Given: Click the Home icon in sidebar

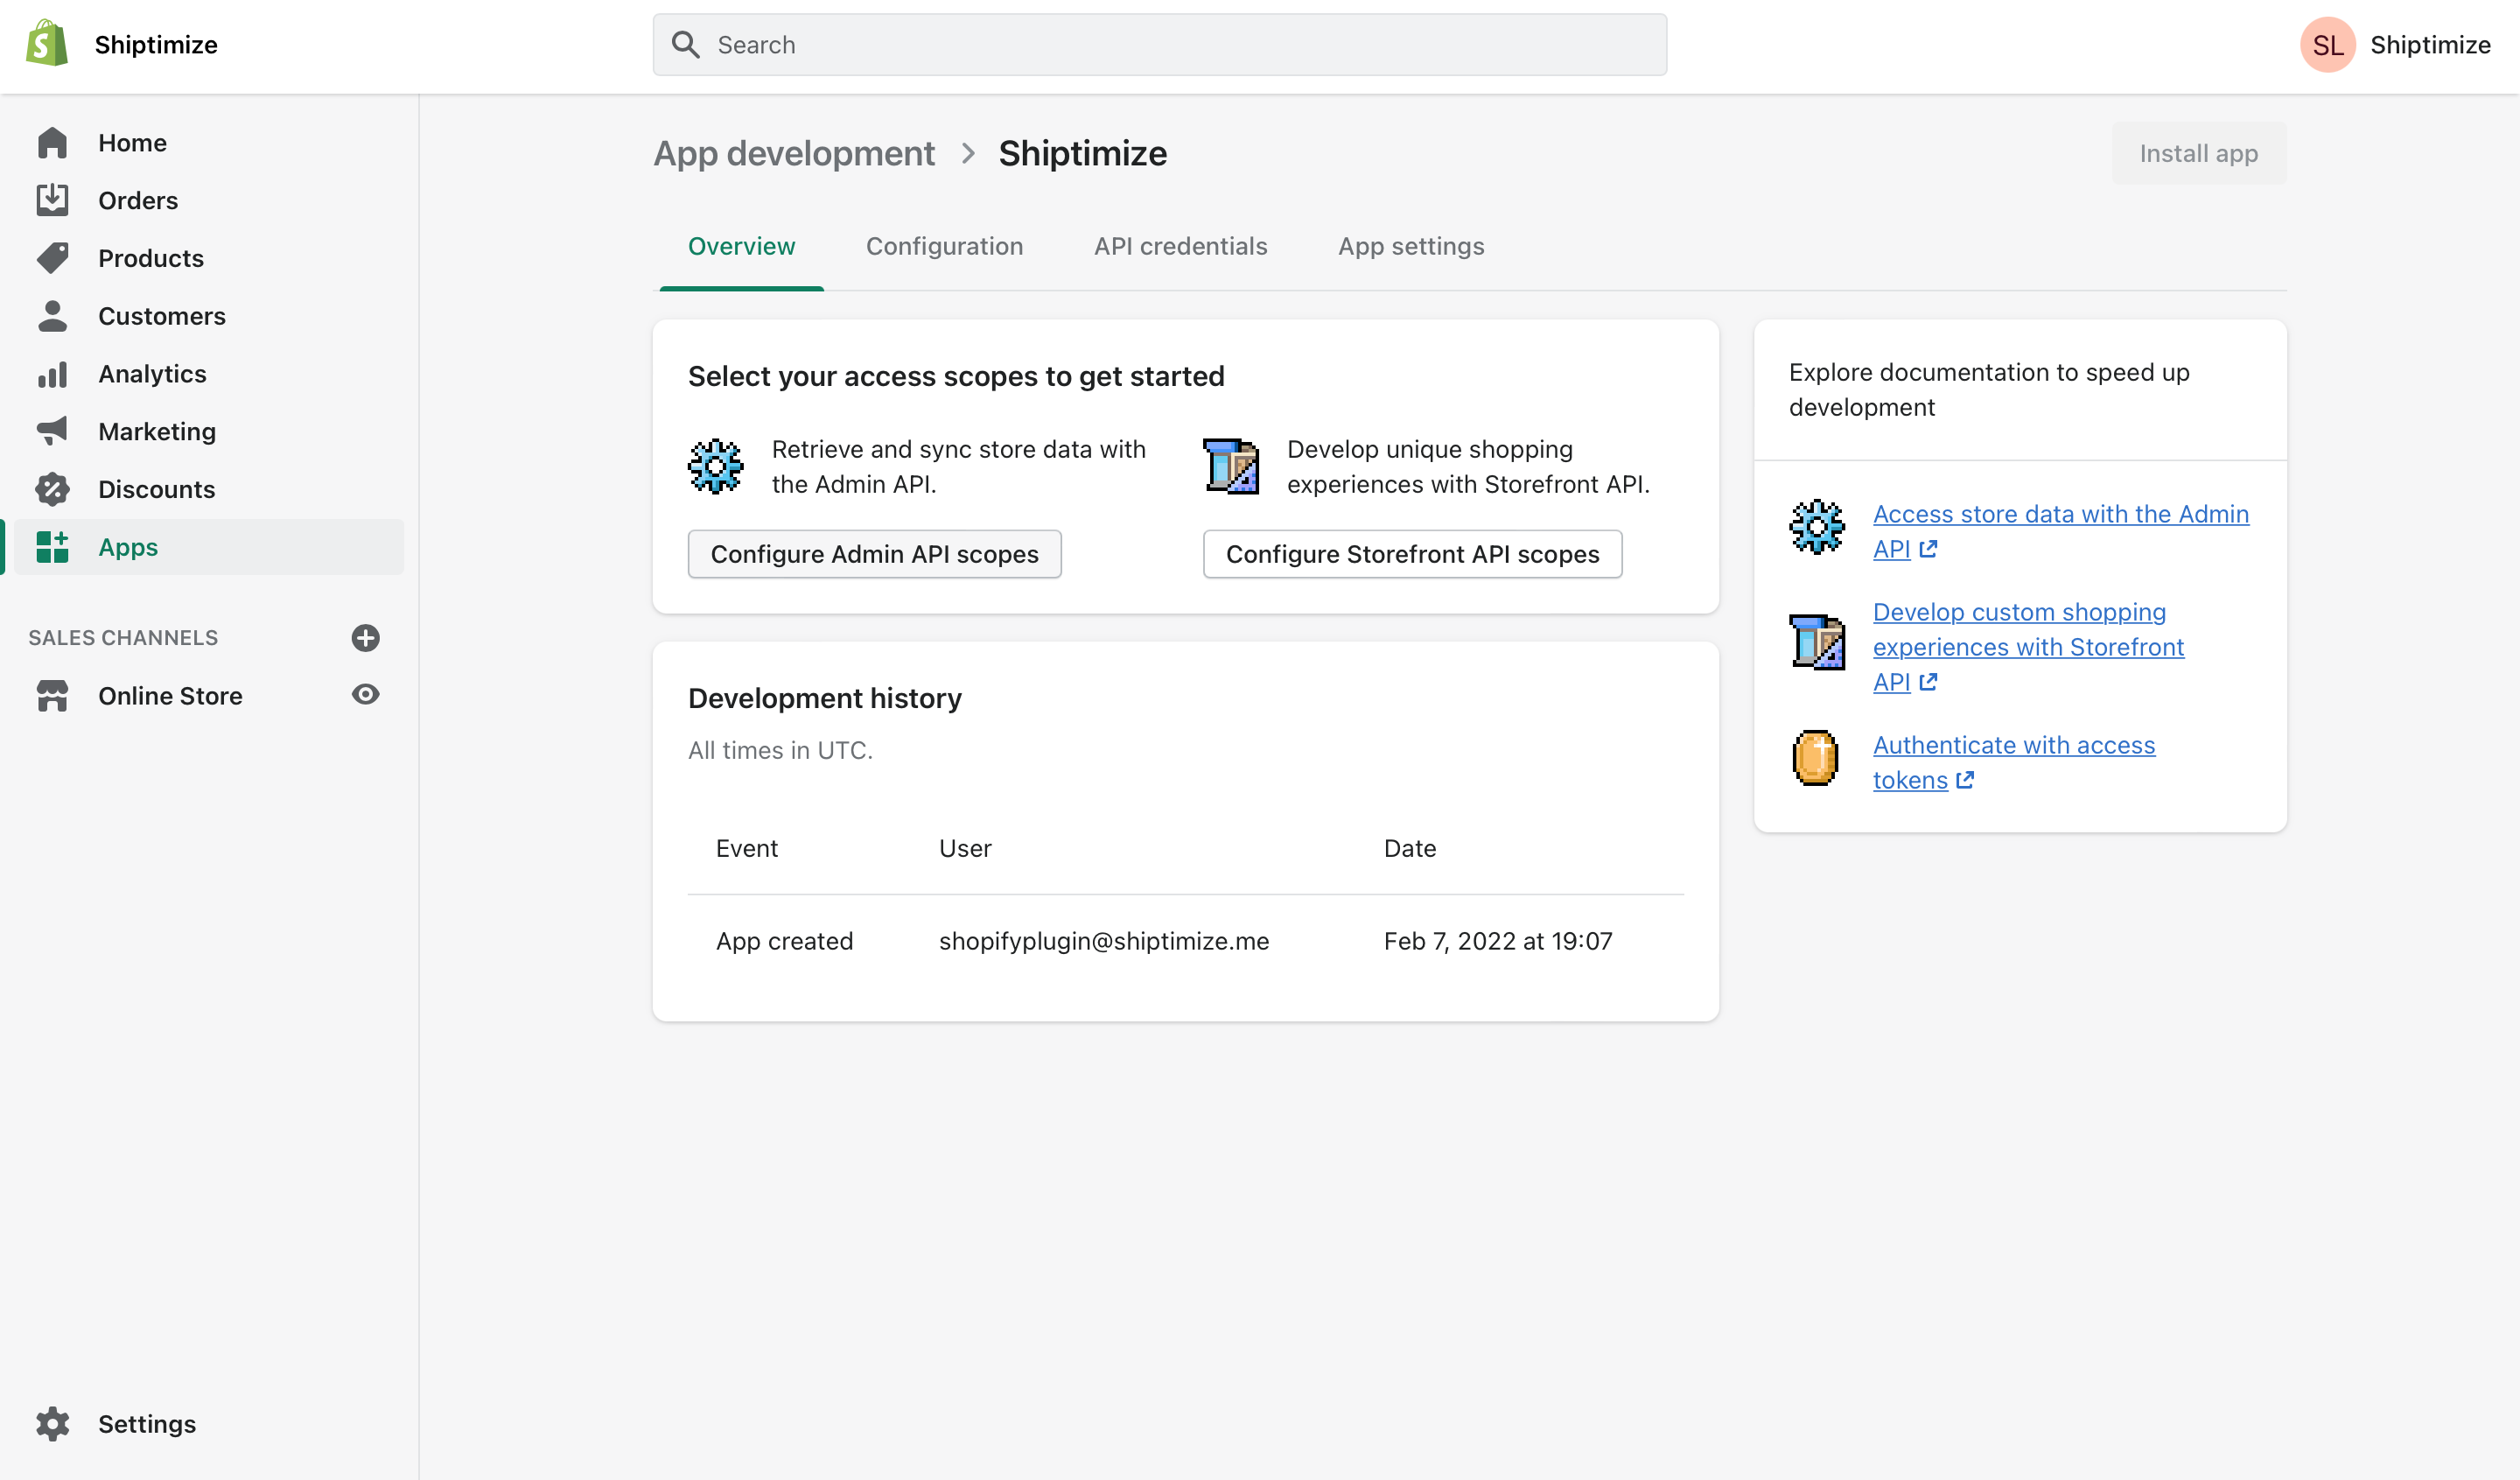Looking at the screenshot, I should [52, 143].
